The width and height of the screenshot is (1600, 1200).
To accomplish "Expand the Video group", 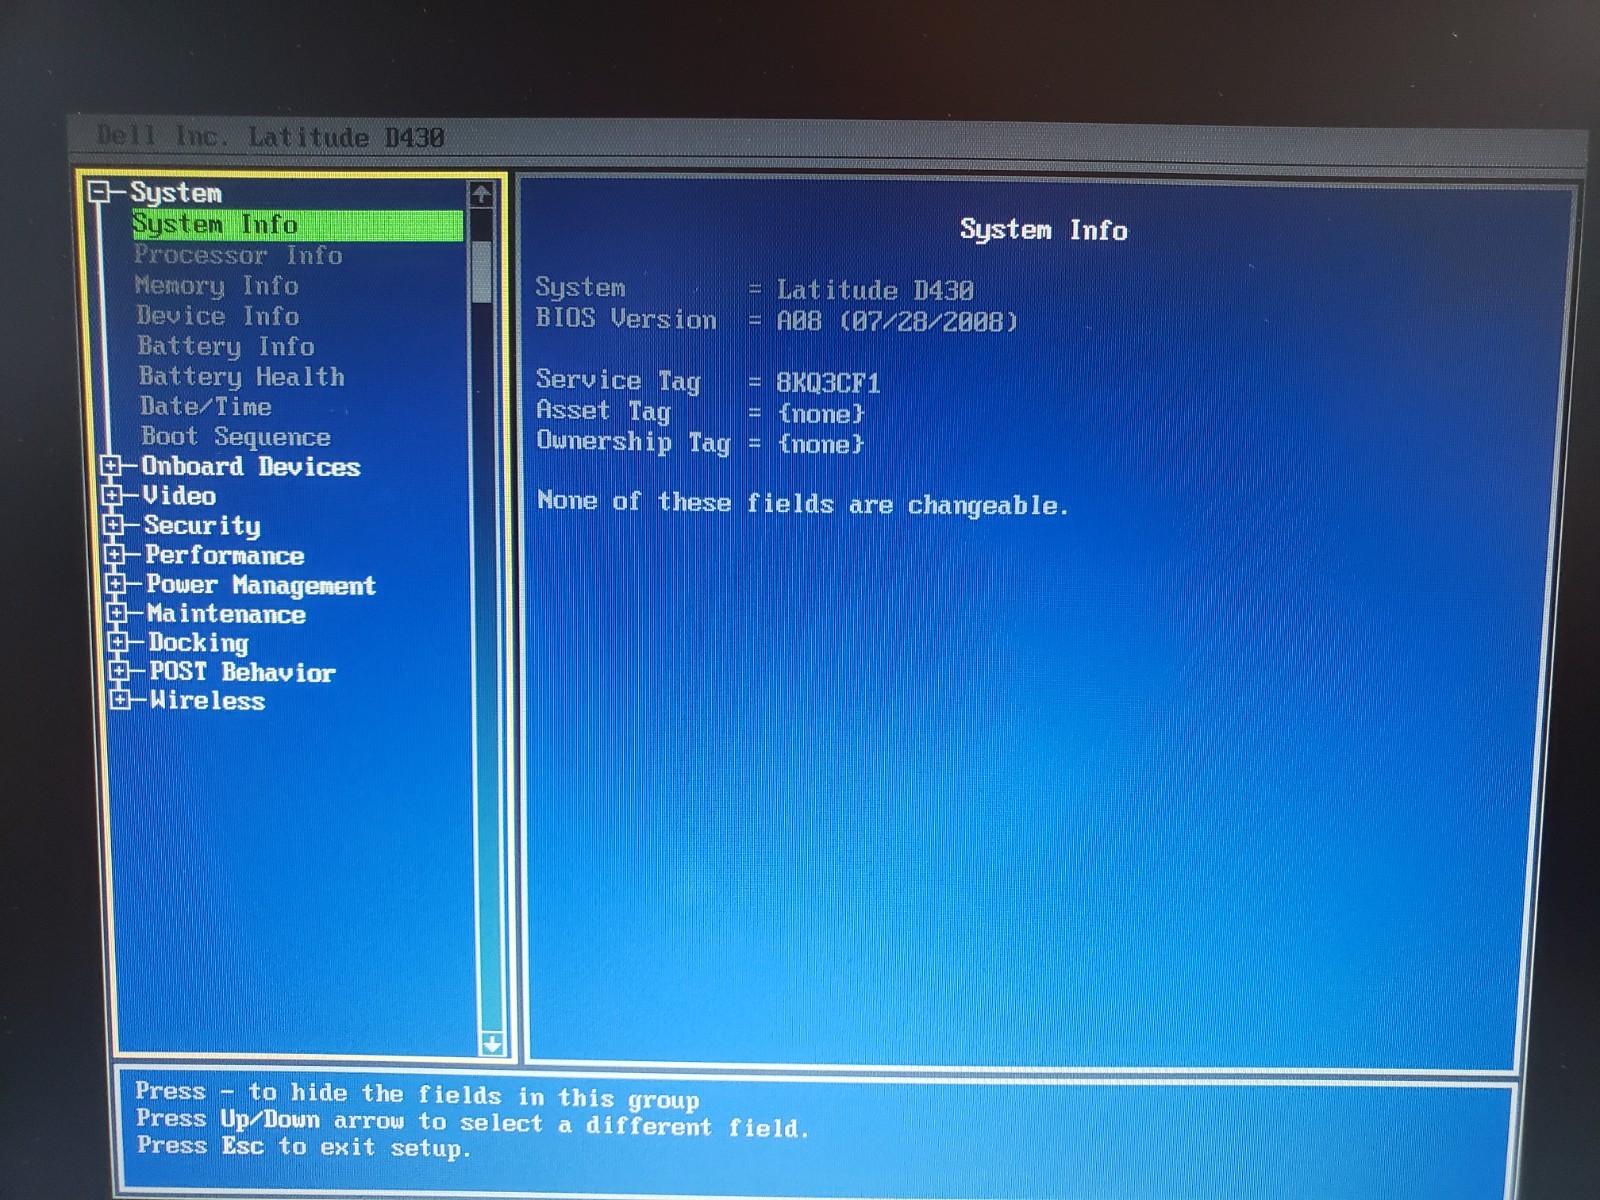I will (112, 495).
